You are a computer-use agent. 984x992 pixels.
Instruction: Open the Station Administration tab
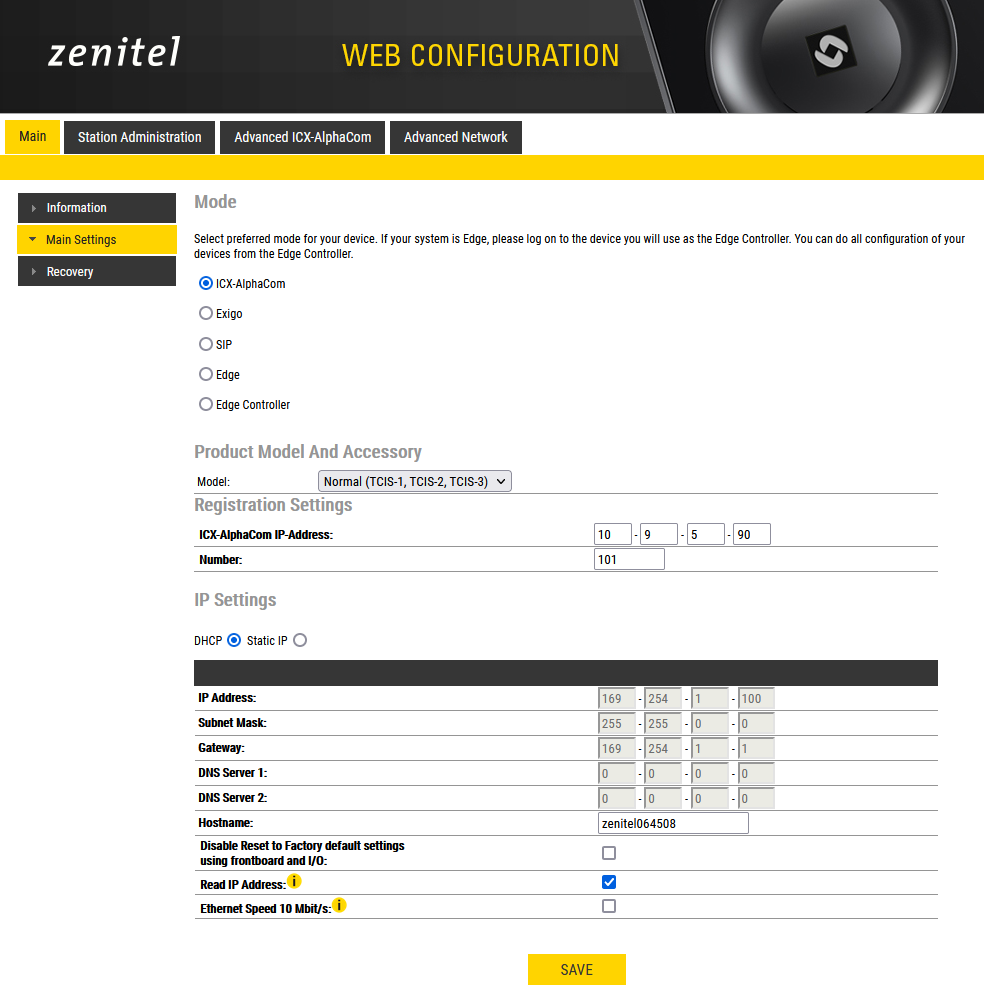point(139,137)
